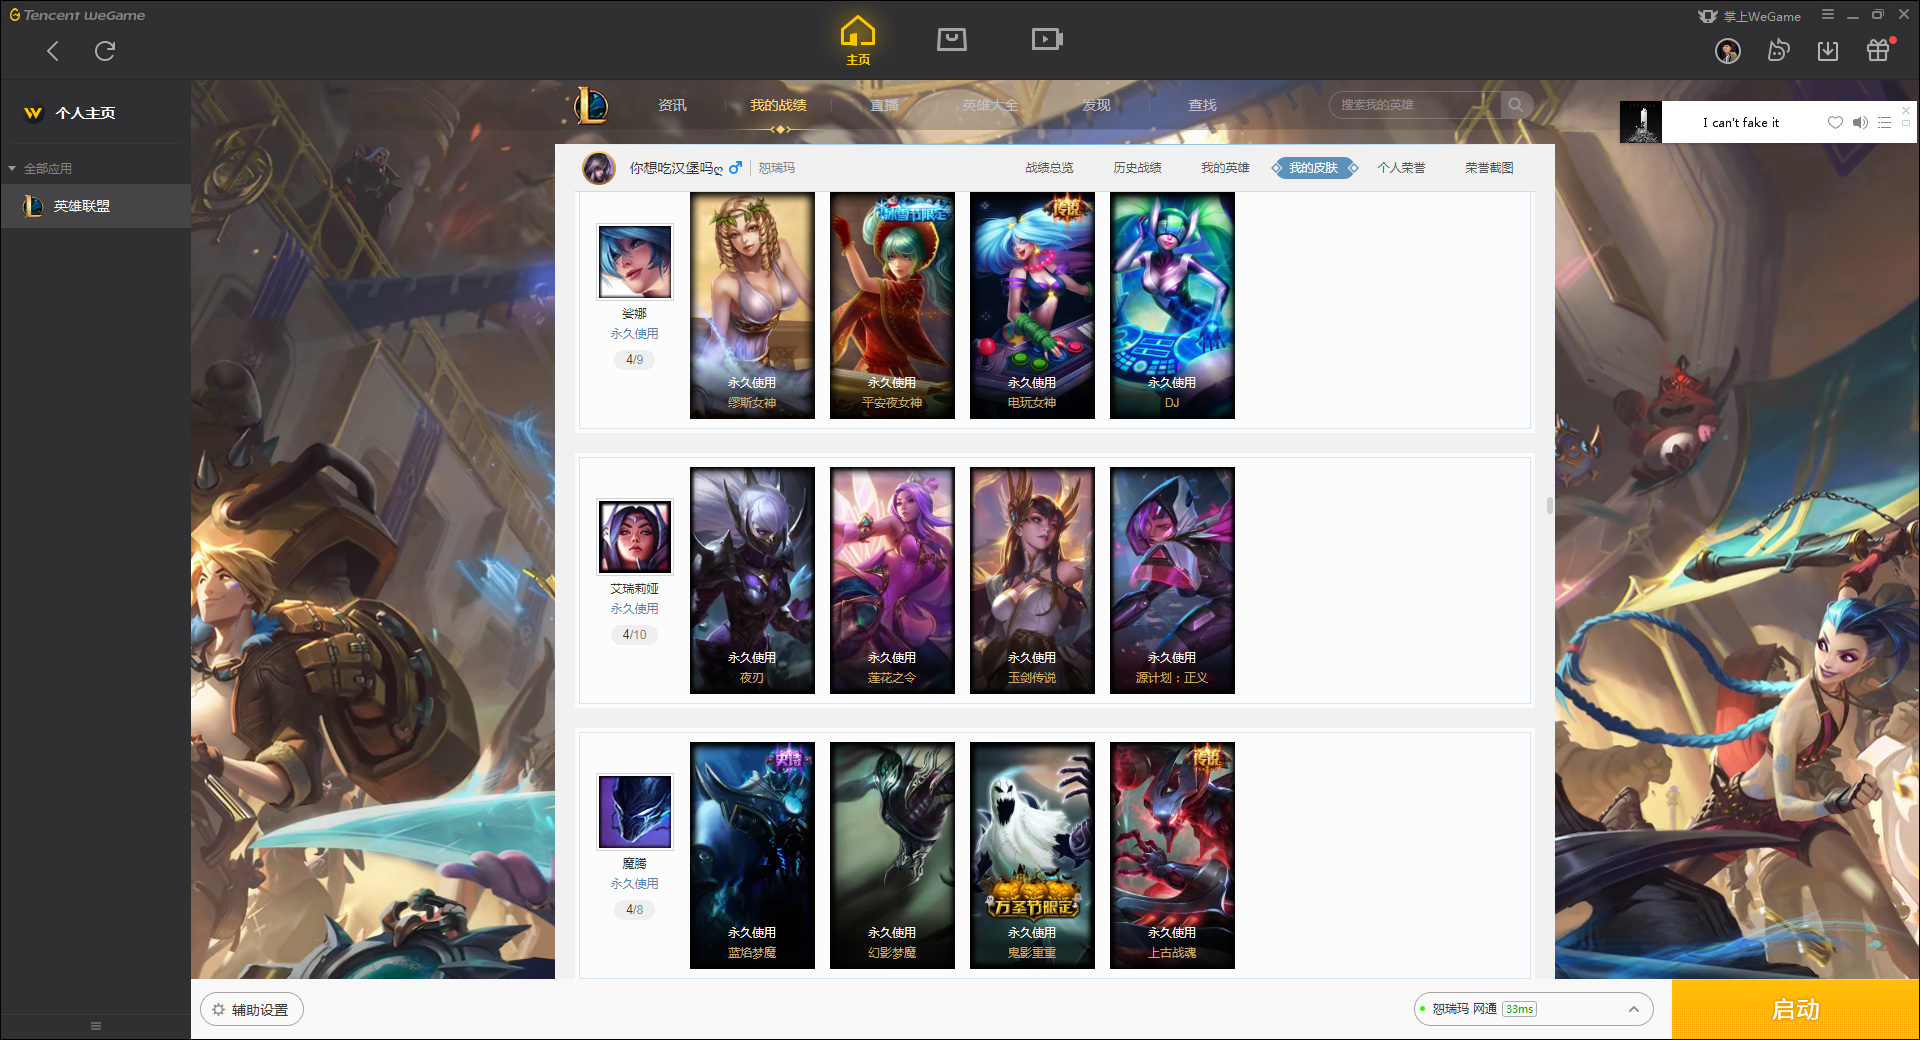1920x1040 pixels.
Task: Switch to the 我的战绩 tab
Action: (778, 105)
